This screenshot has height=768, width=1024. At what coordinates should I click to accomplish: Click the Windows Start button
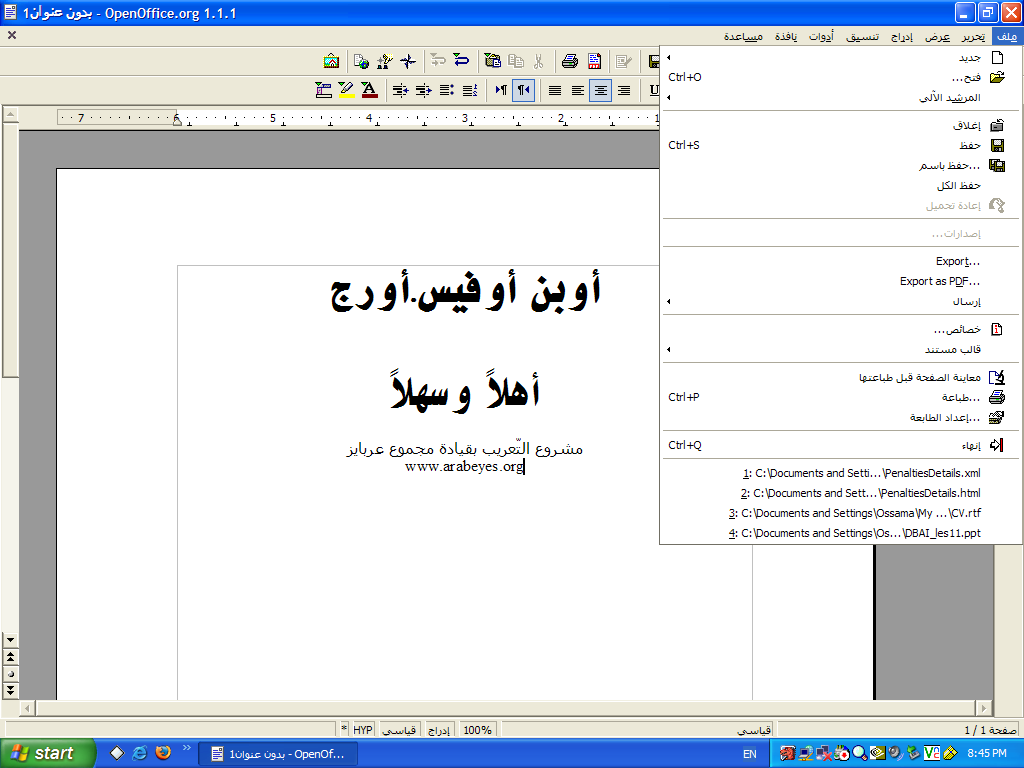coord(45,753)
